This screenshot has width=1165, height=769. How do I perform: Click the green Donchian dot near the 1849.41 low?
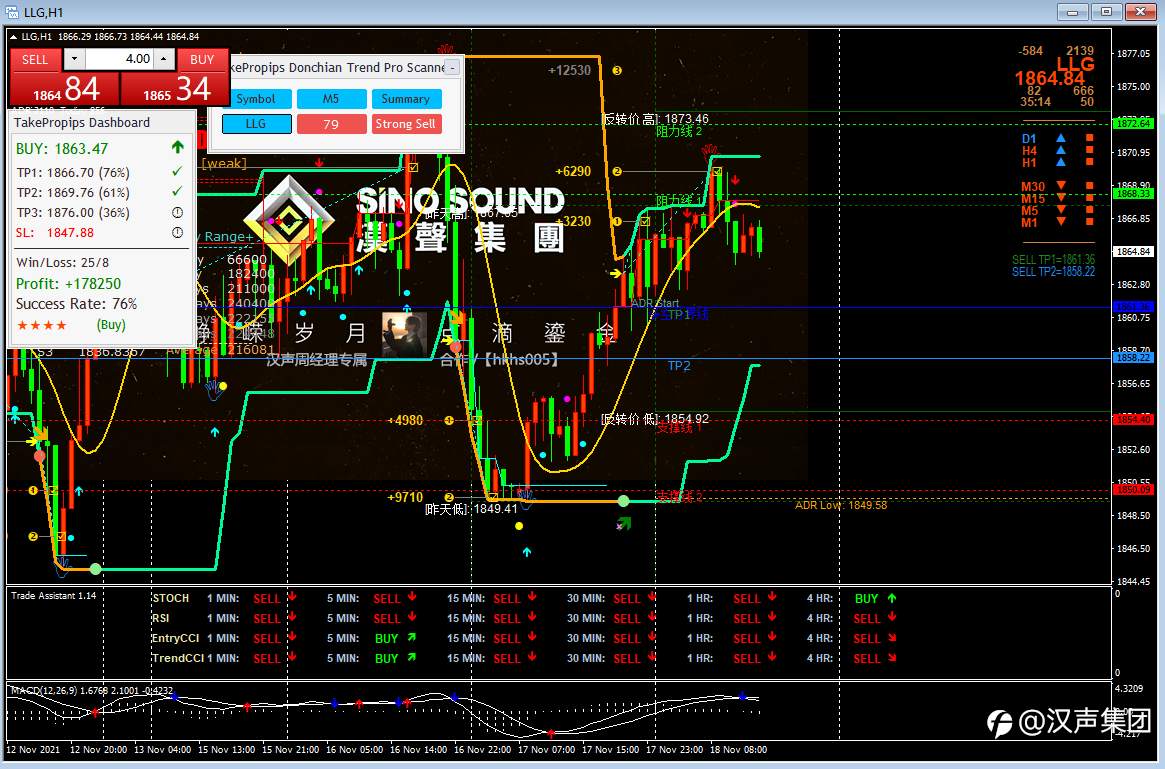pos(623,502)
